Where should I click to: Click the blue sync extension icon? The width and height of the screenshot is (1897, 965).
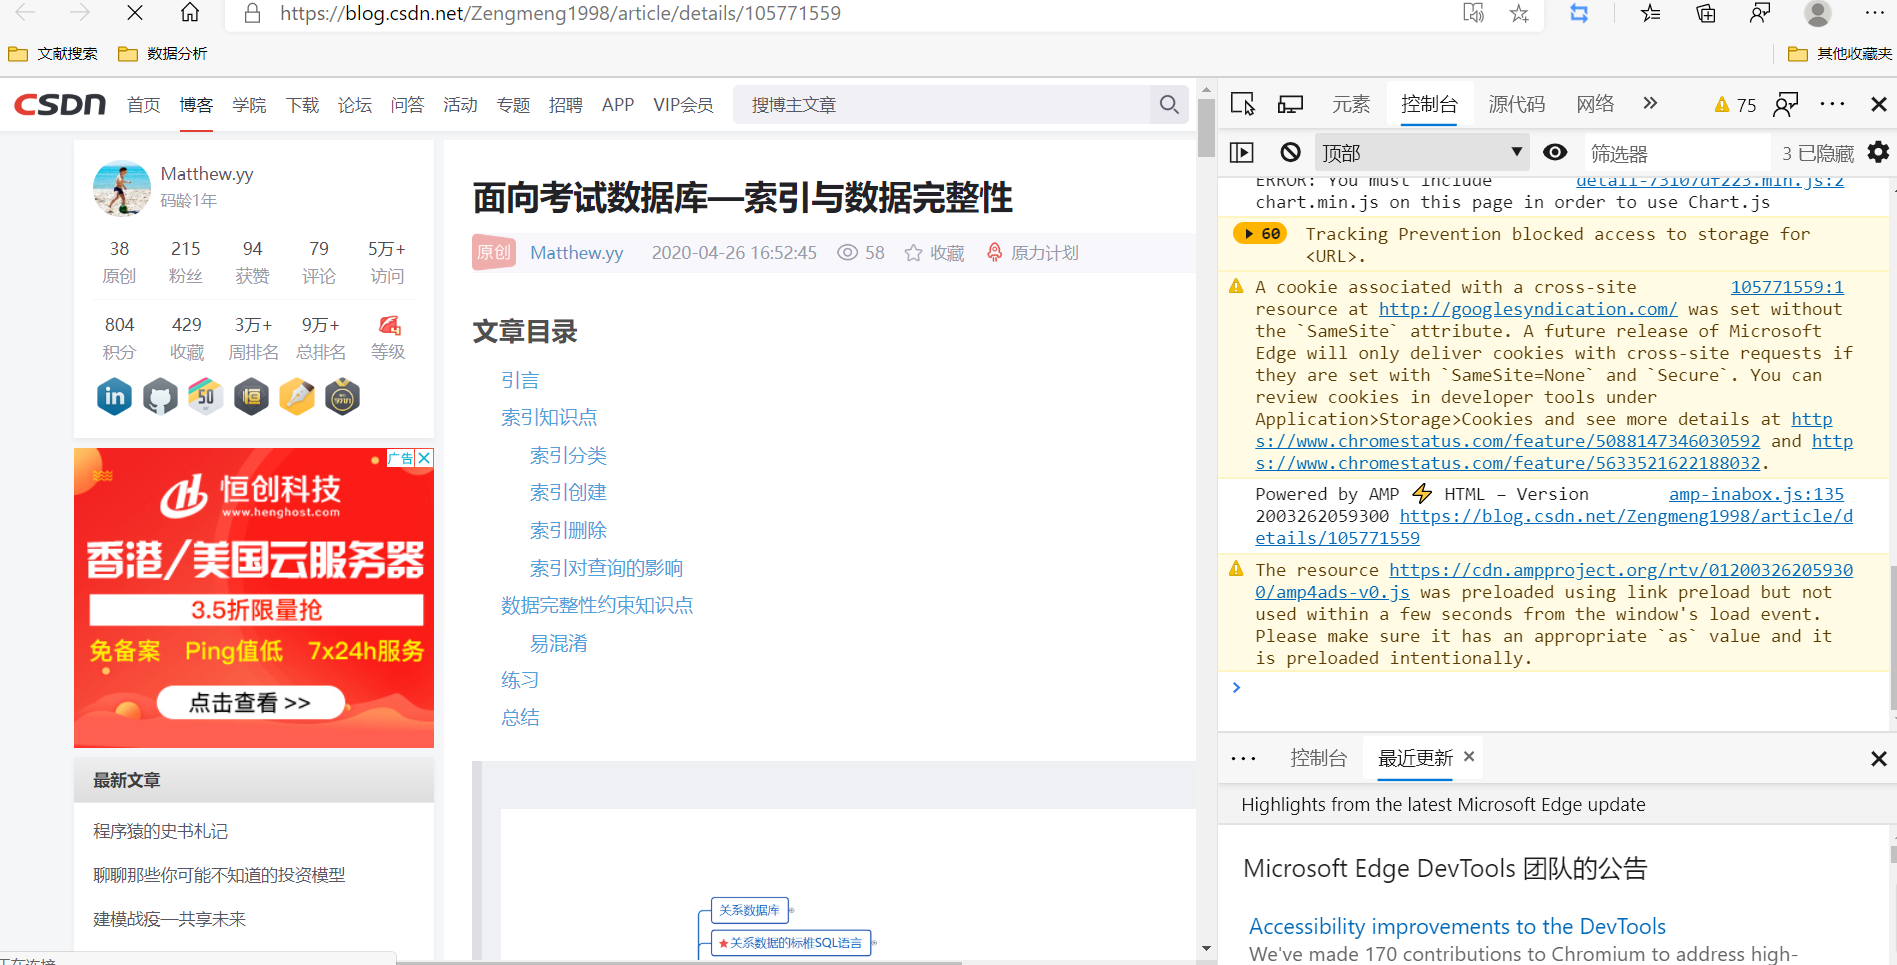point(1579,13)
